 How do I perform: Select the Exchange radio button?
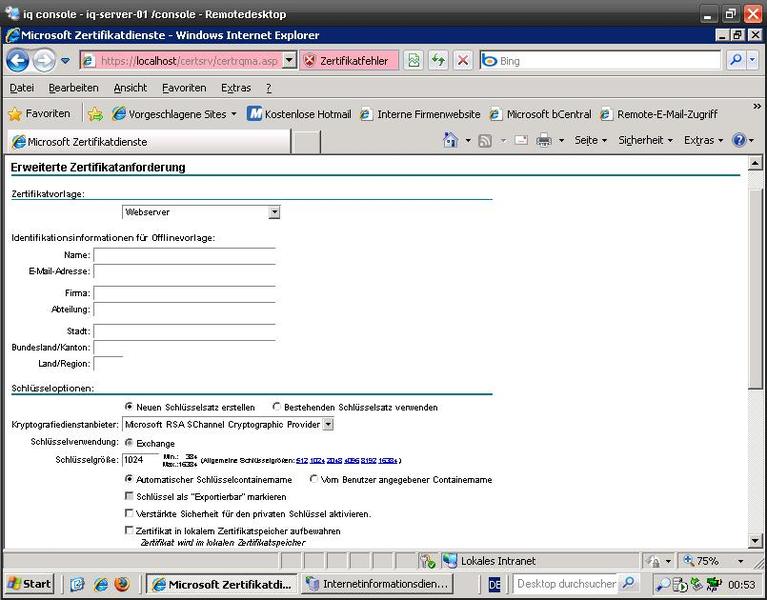point(129,443)
